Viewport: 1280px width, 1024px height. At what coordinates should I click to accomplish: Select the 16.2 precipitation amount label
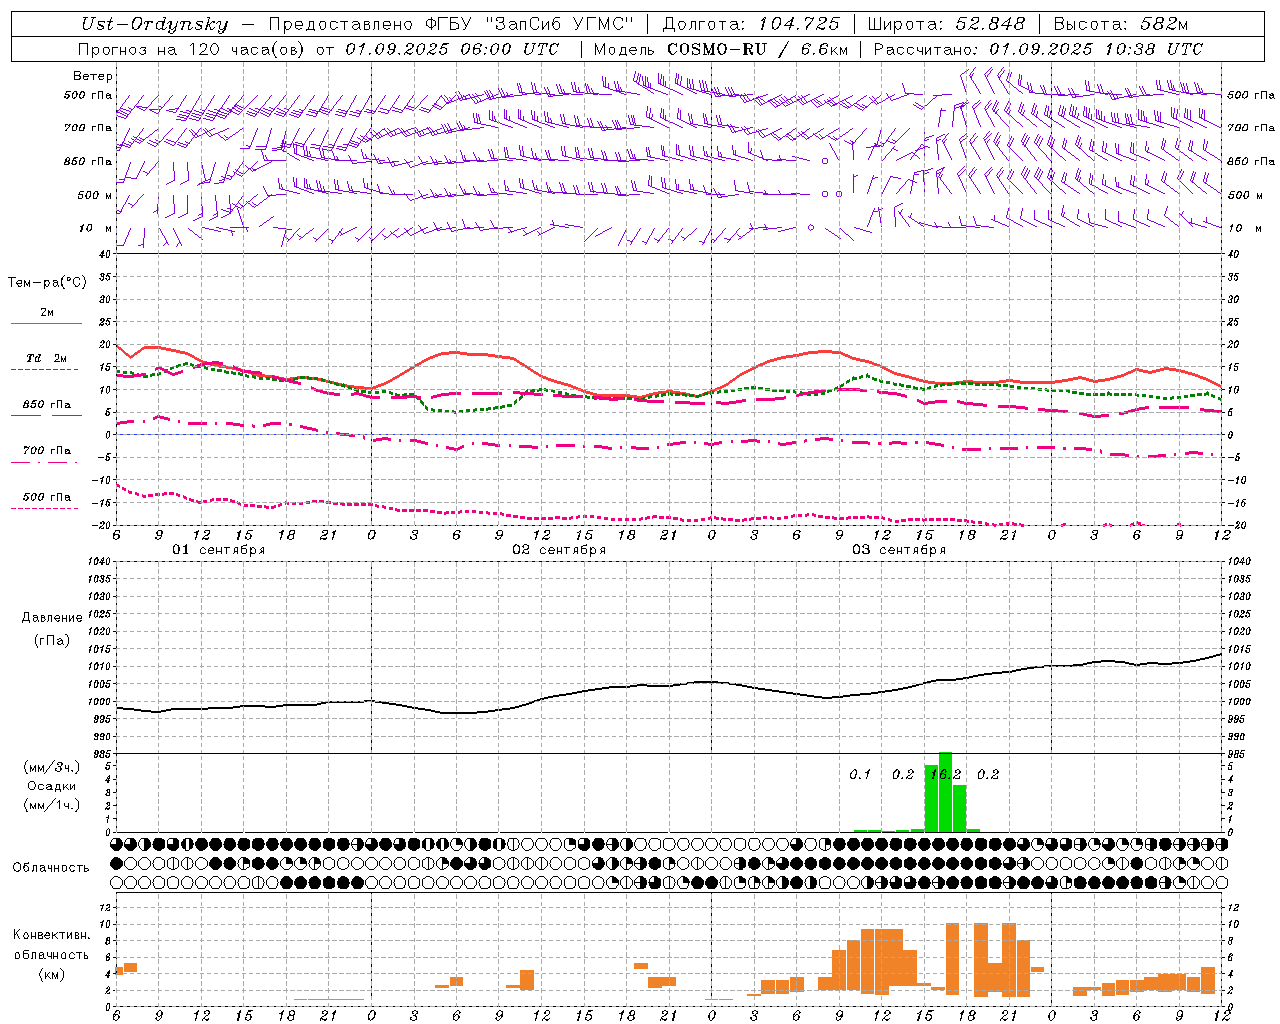[945, 774]
